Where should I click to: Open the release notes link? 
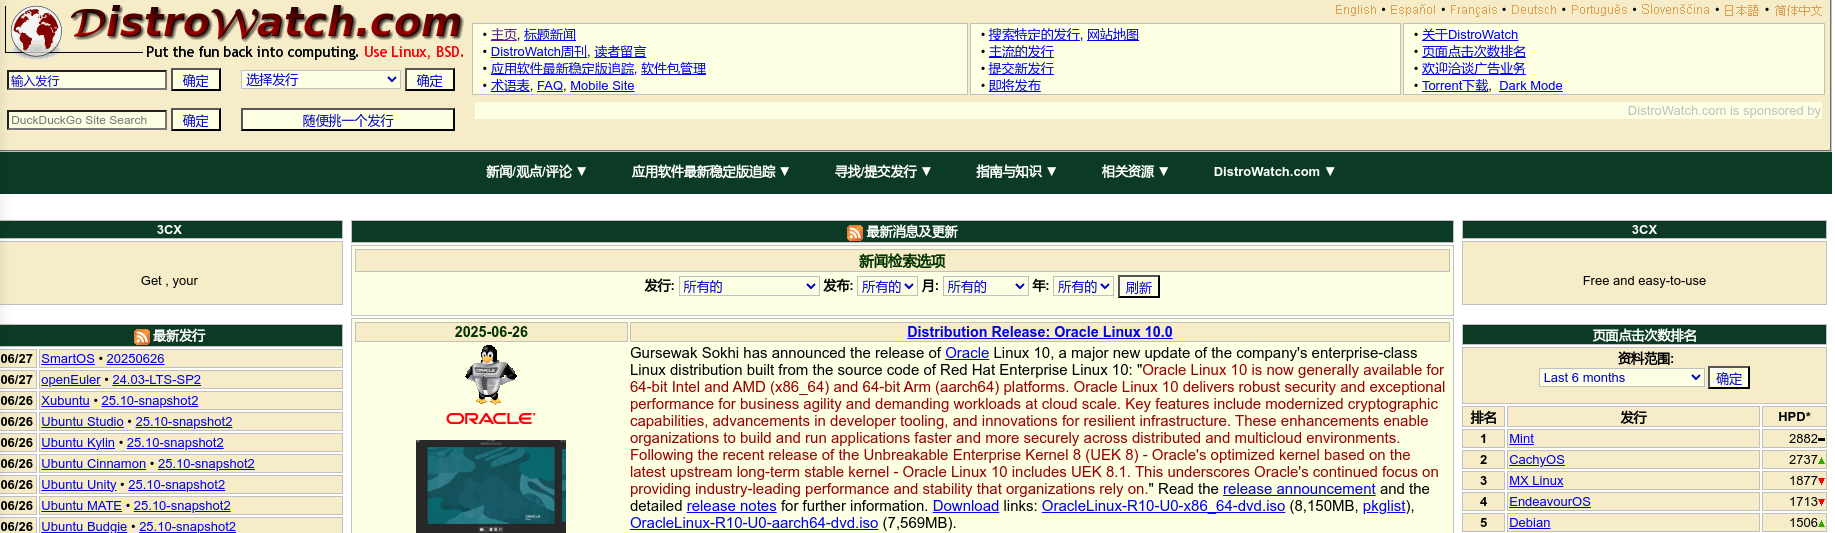click(x=731, y=506)
